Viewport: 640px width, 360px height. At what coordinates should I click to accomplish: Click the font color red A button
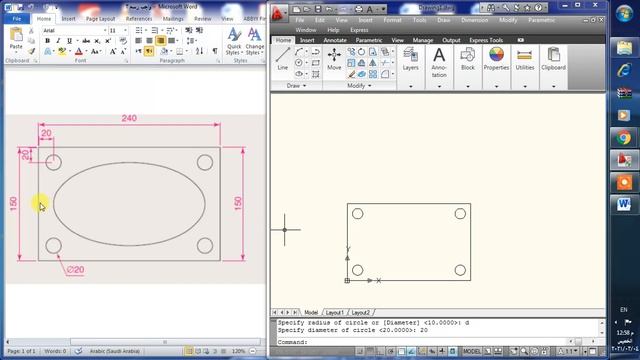(79, 52)
